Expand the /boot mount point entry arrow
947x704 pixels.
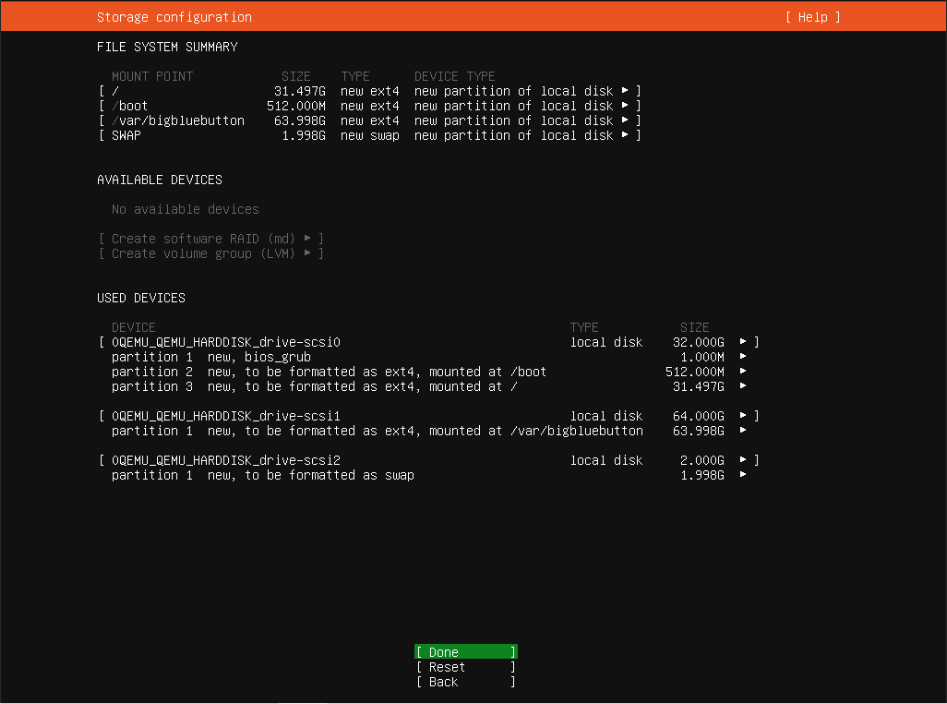[625, 106]
